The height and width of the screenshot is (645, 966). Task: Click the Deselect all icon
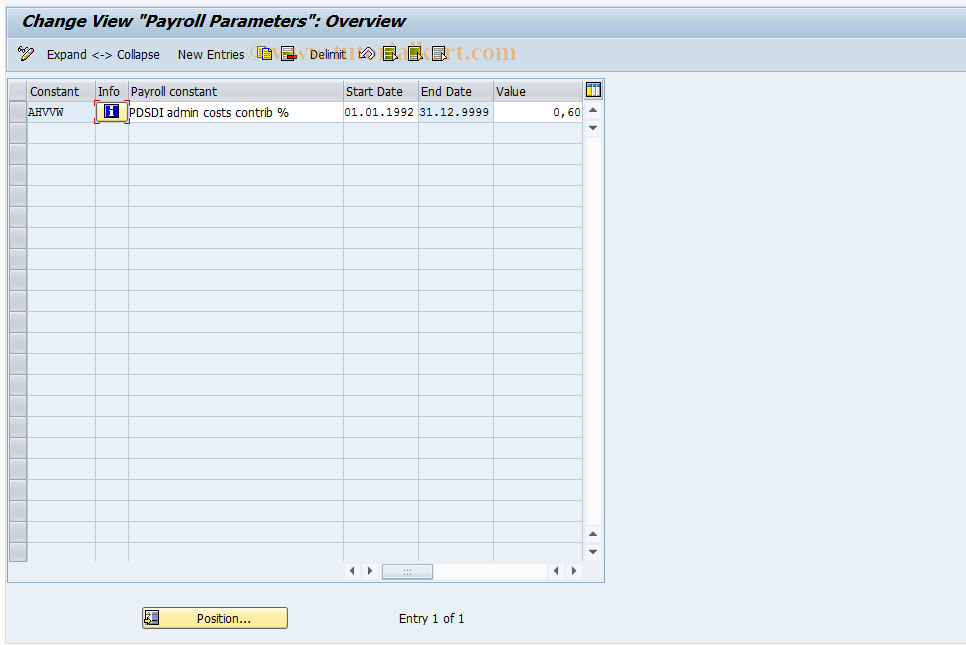[439, 54]
